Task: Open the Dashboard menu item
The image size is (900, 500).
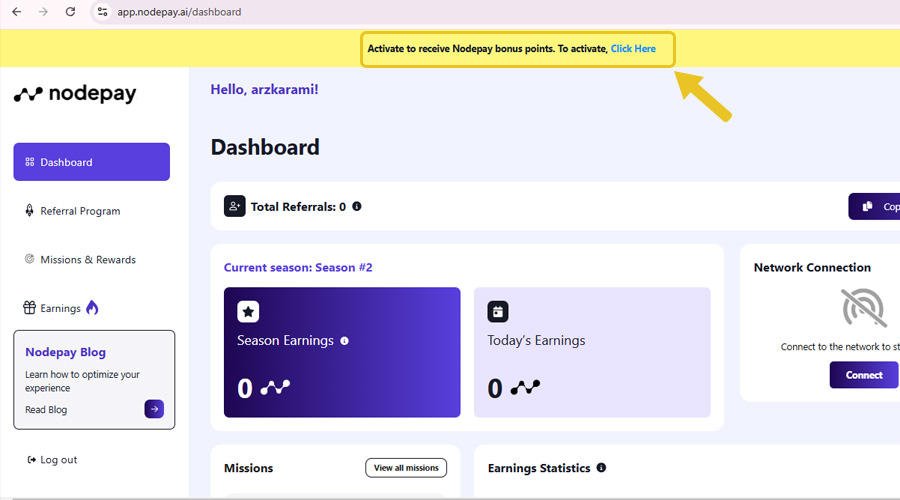Action: coord(92,162)
